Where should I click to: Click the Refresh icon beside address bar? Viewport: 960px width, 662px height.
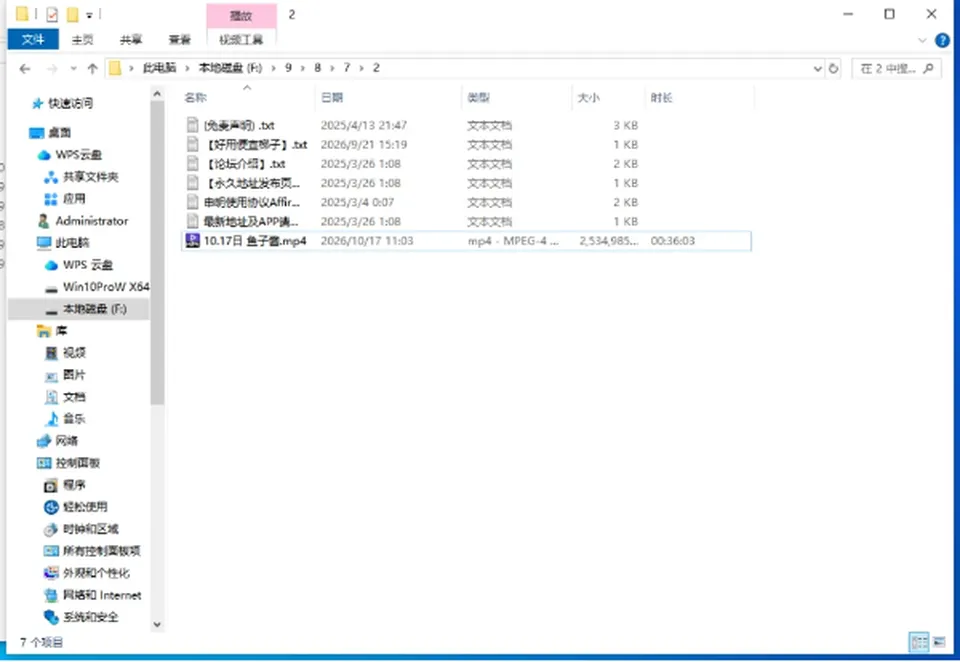click(833, 69)
